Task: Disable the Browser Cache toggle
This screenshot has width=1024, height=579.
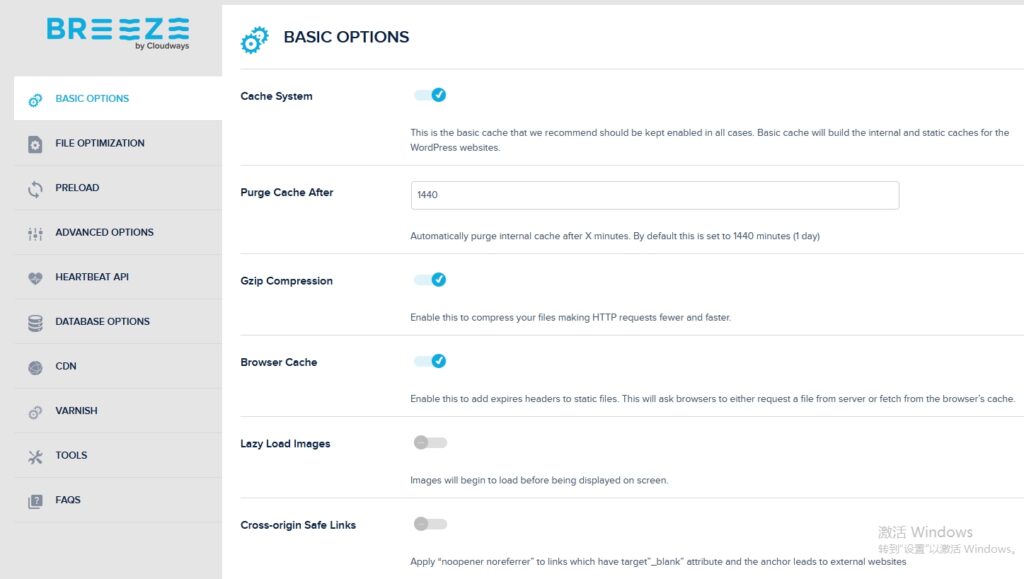Action: click(430, 361)
